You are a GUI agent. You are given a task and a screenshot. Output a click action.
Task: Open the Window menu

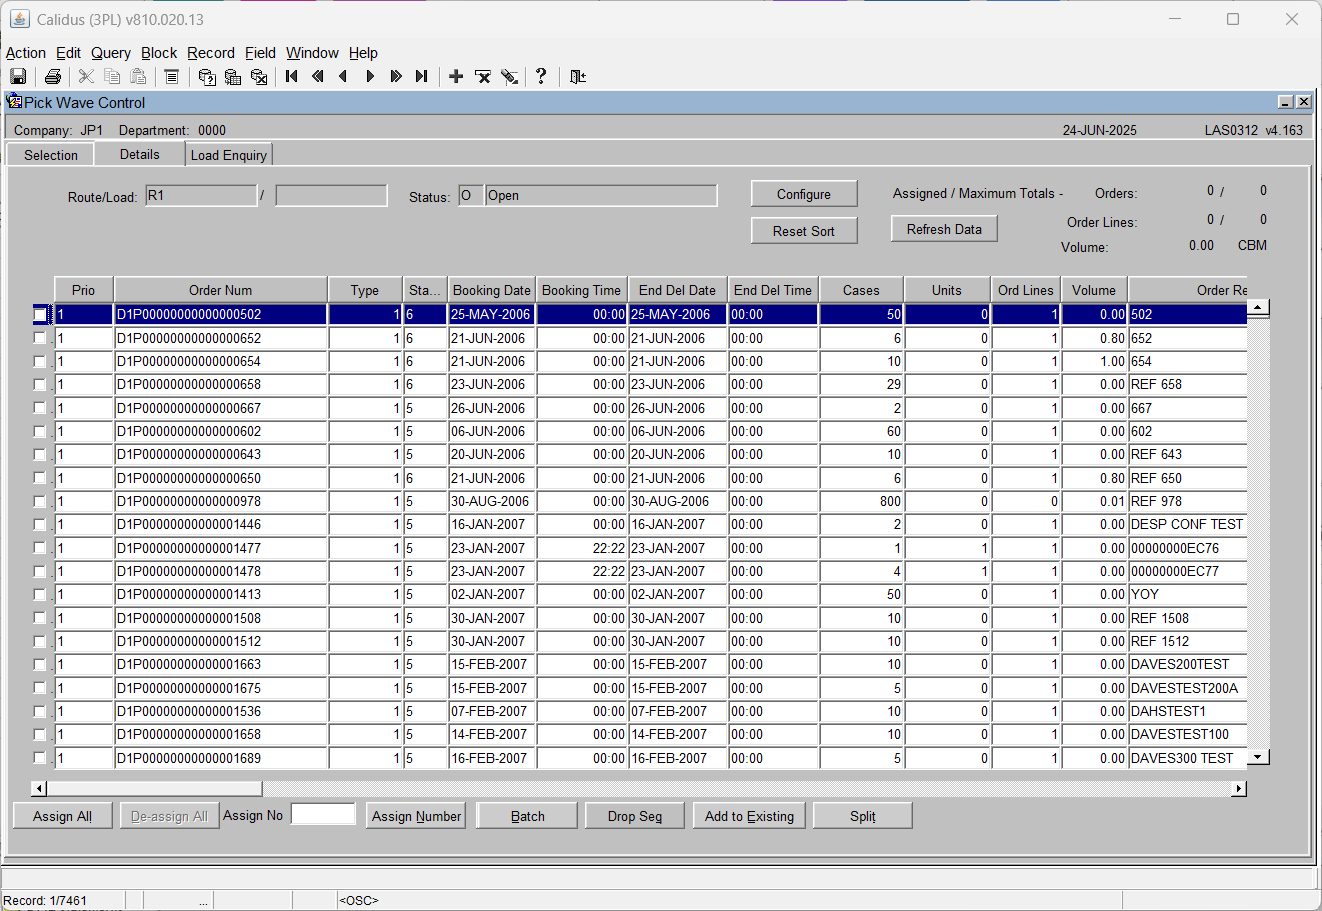click(x=312, y=53)
